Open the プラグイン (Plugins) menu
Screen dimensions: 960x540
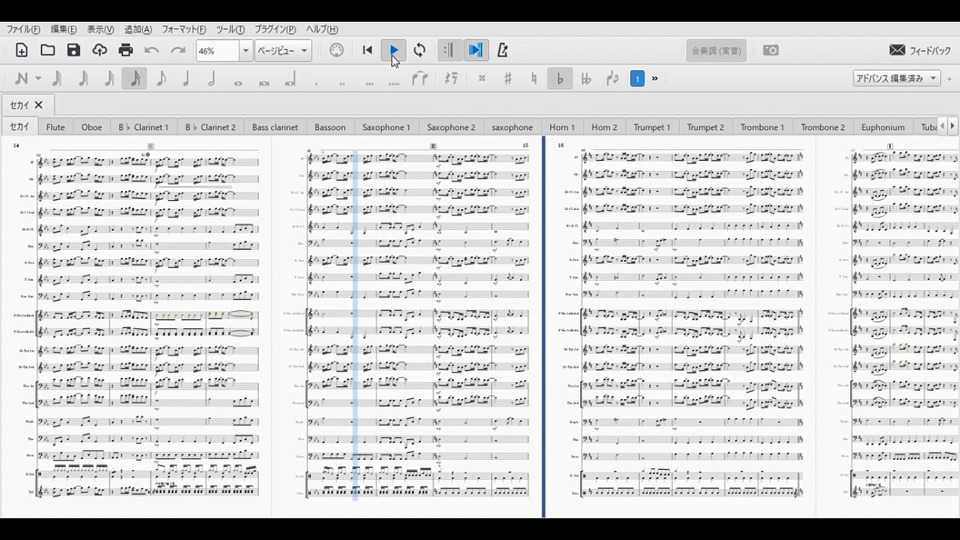pyautogui.click(x=276, y=29)
